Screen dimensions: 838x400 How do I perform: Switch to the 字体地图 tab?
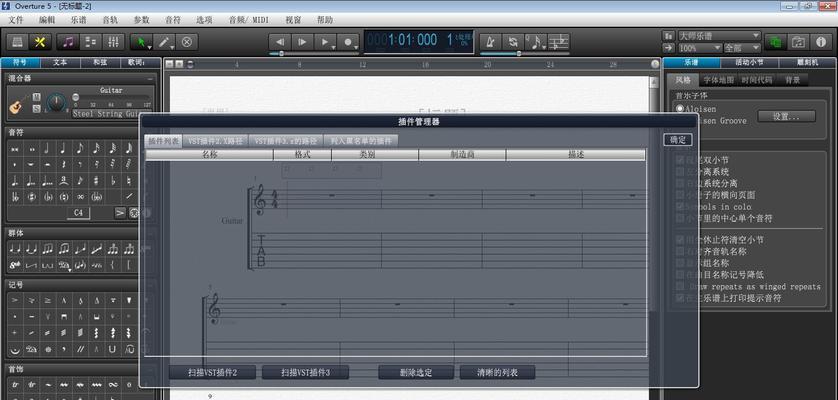click(718, 80)
